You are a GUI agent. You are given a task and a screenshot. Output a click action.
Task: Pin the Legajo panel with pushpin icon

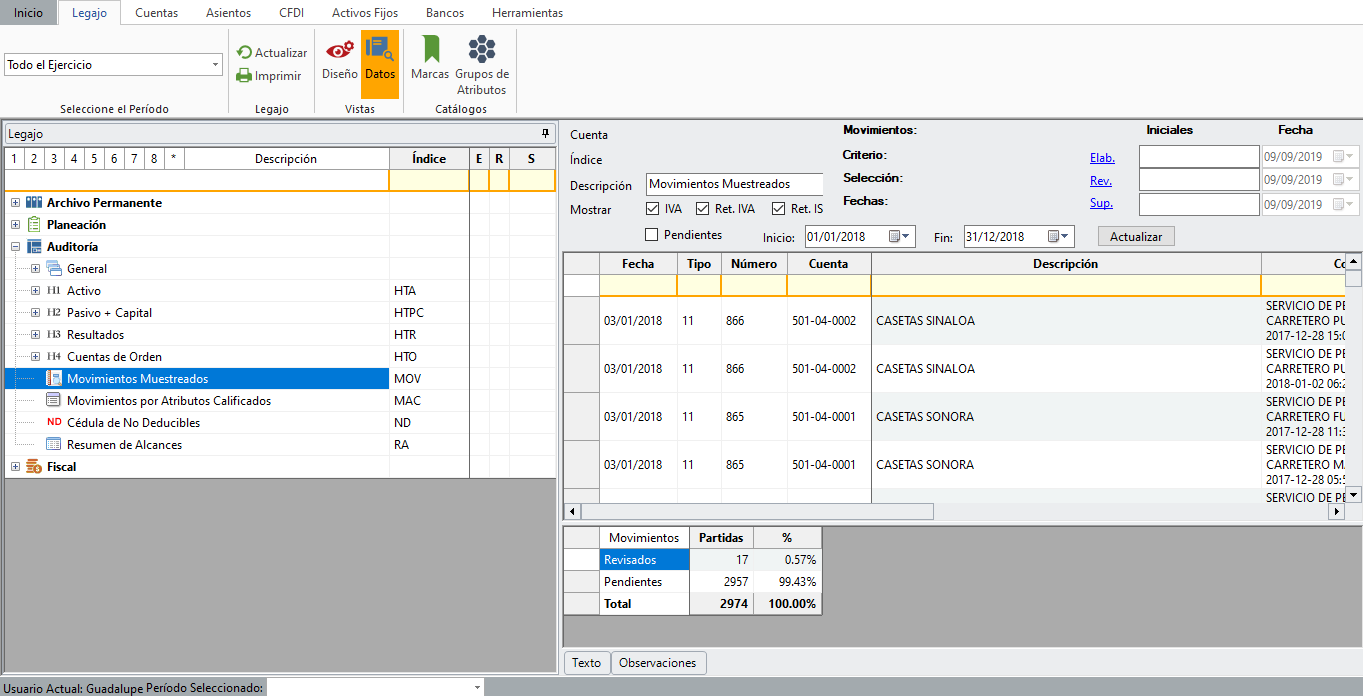click(x=545, y=133)
